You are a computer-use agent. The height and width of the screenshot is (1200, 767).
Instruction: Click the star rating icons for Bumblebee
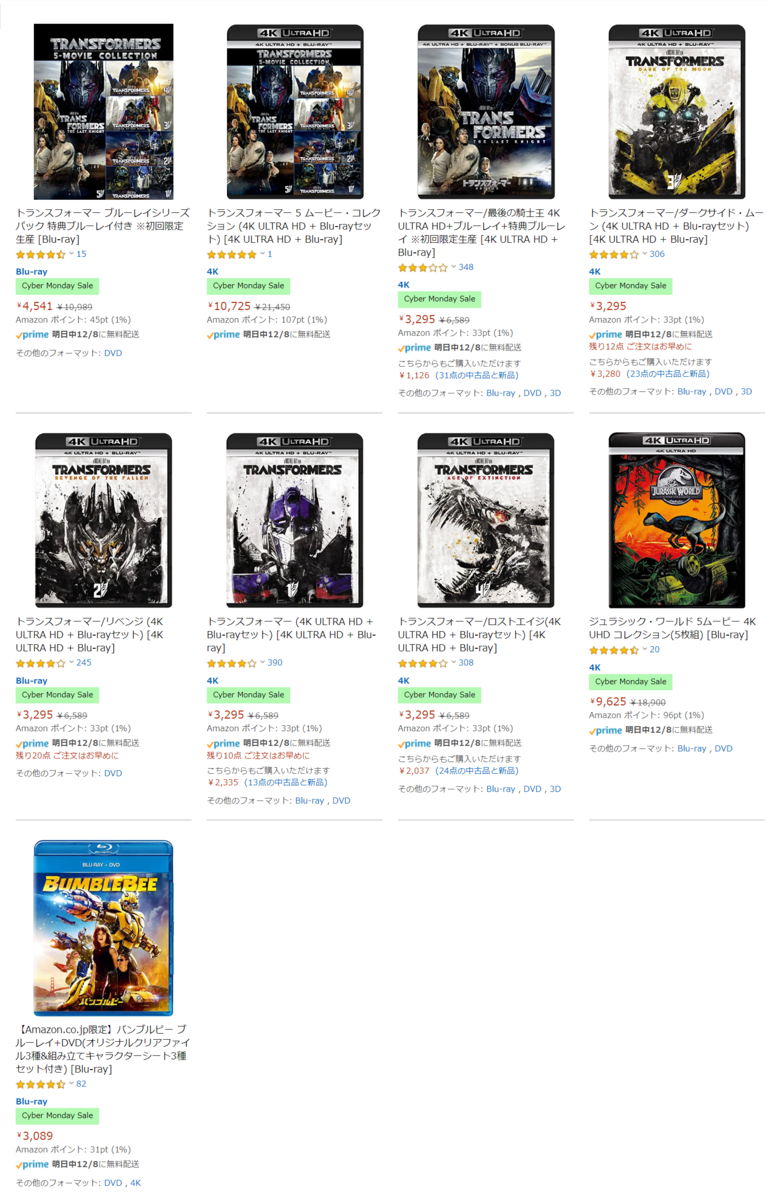tap(41, 1084)
